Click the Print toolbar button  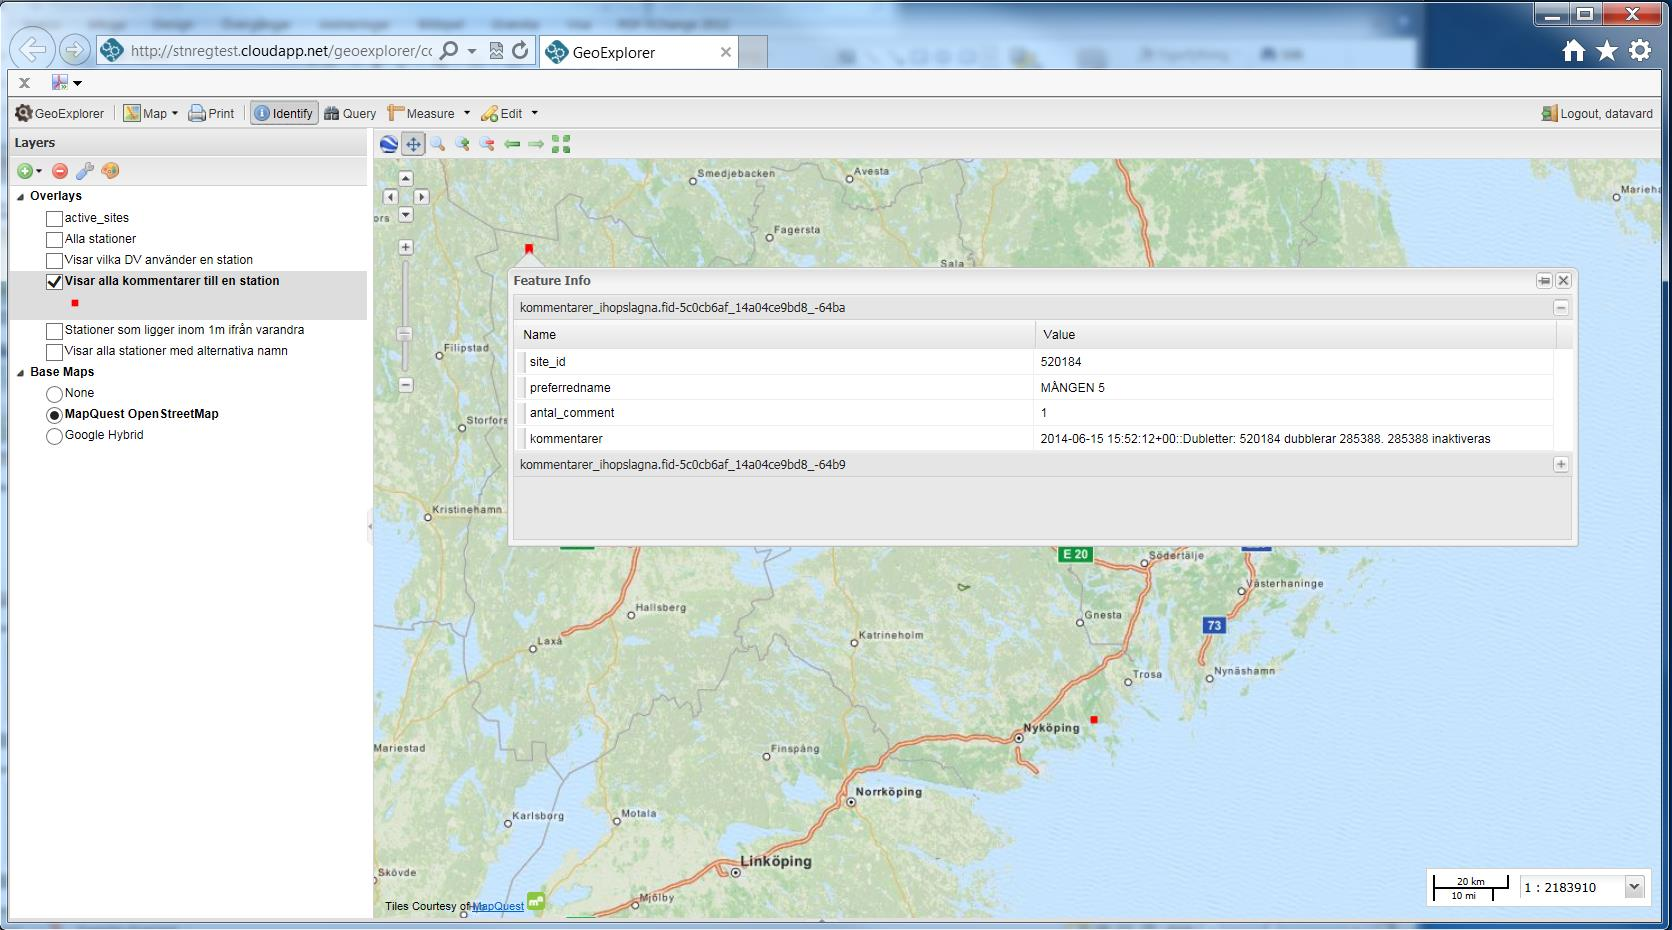212,113
